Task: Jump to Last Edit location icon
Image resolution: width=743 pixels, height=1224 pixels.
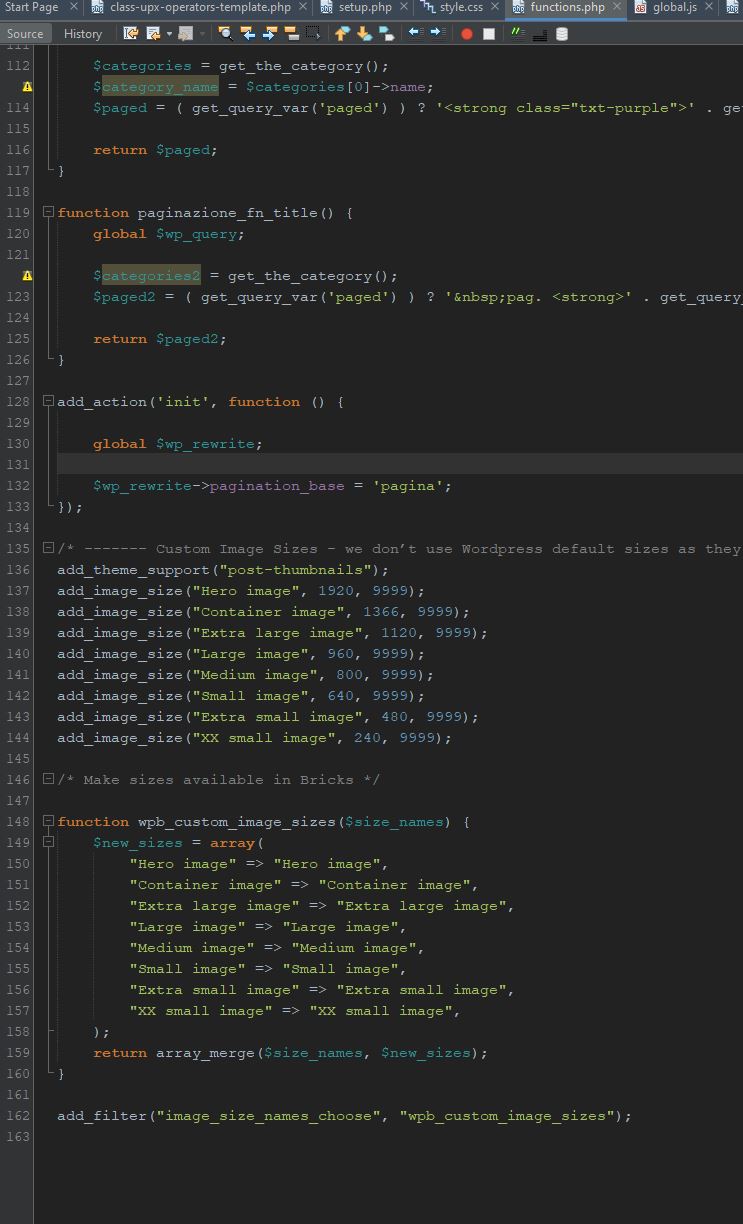Action: point(131,33)
